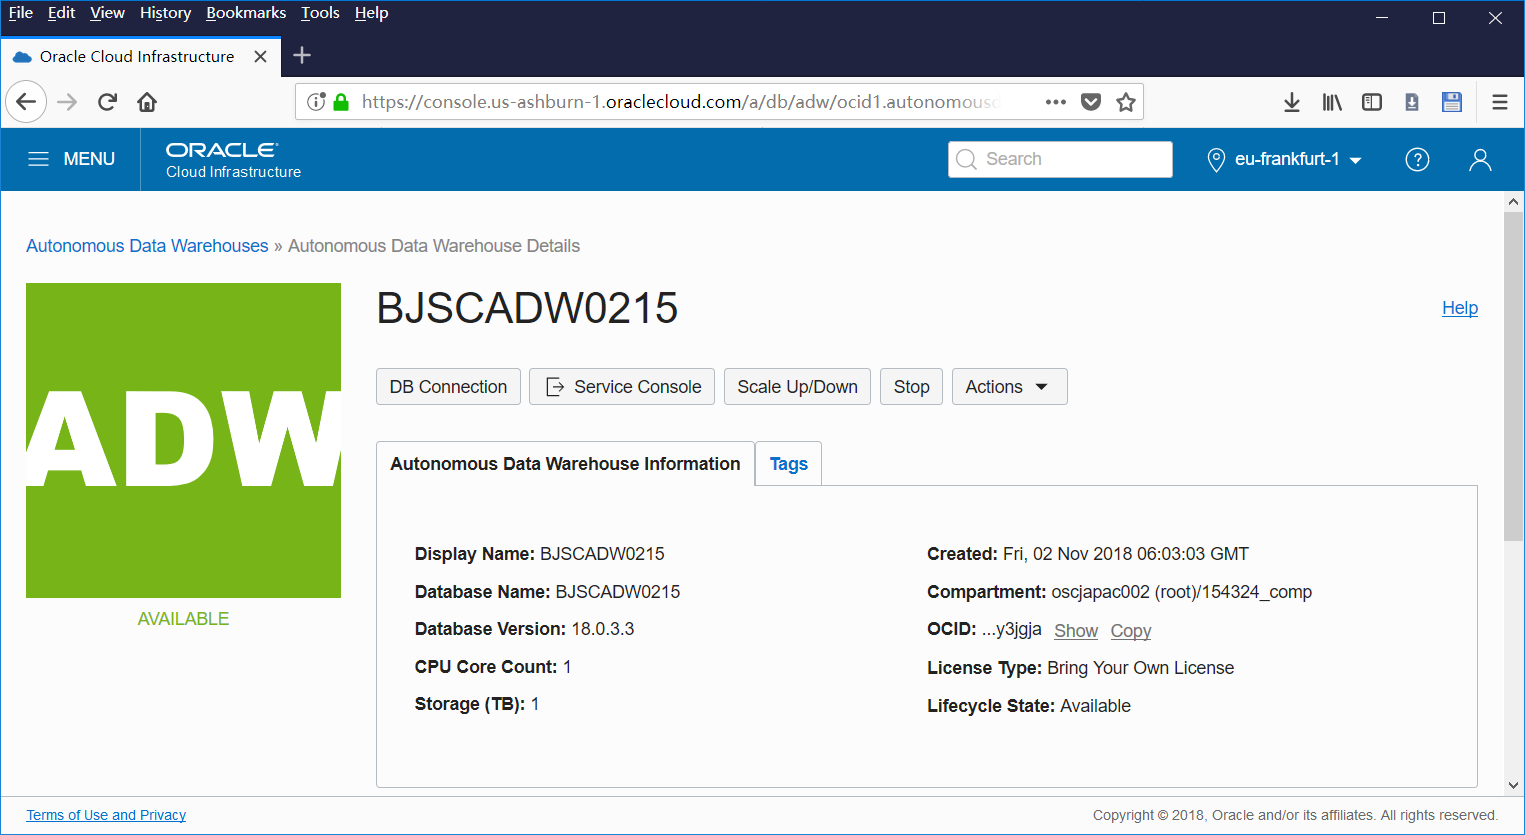Open the File menu

click(x=20, y=13)
